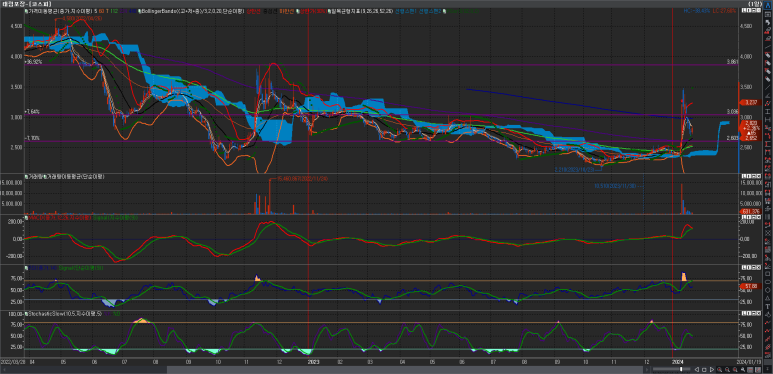Click the 3,861 horizontal line price label
Screen dimensions: 773x374
(733, 62)
